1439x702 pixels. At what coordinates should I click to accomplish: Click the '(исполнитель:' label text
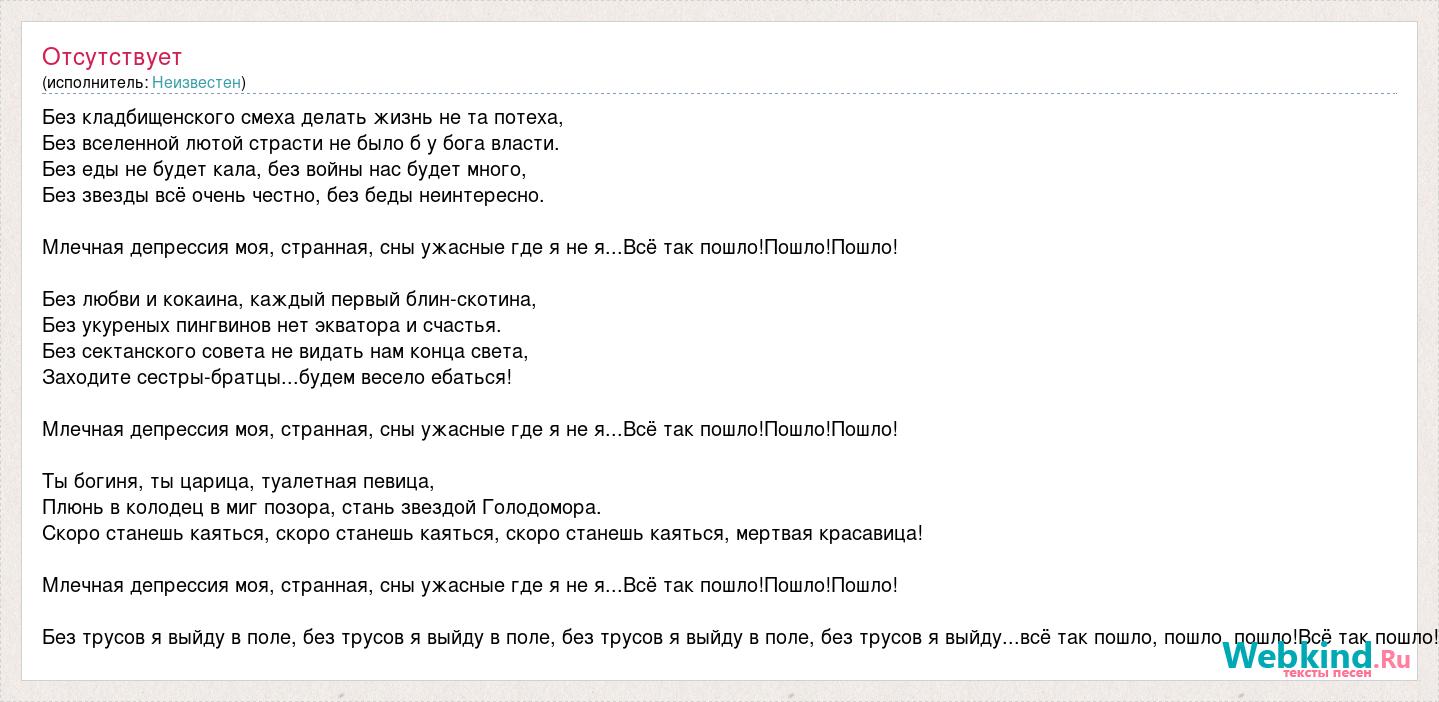(x=95, y=82)
